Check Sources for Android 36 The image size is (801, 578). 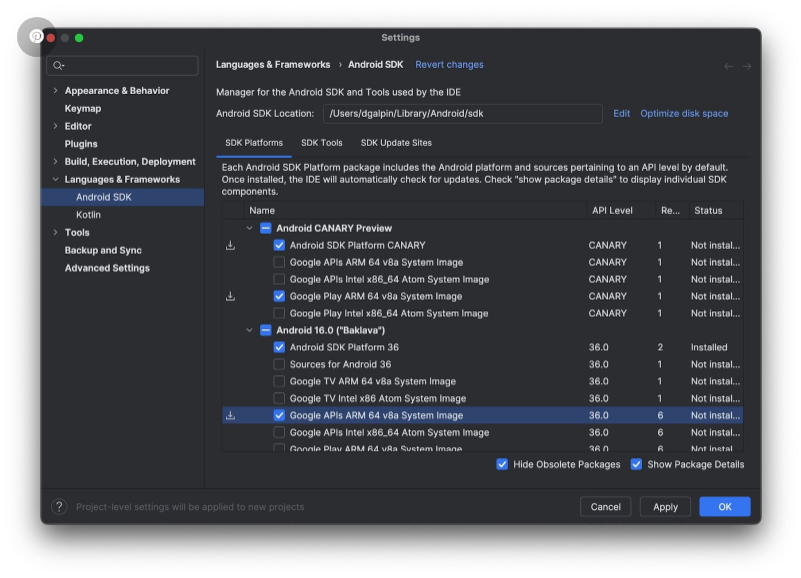279,364
